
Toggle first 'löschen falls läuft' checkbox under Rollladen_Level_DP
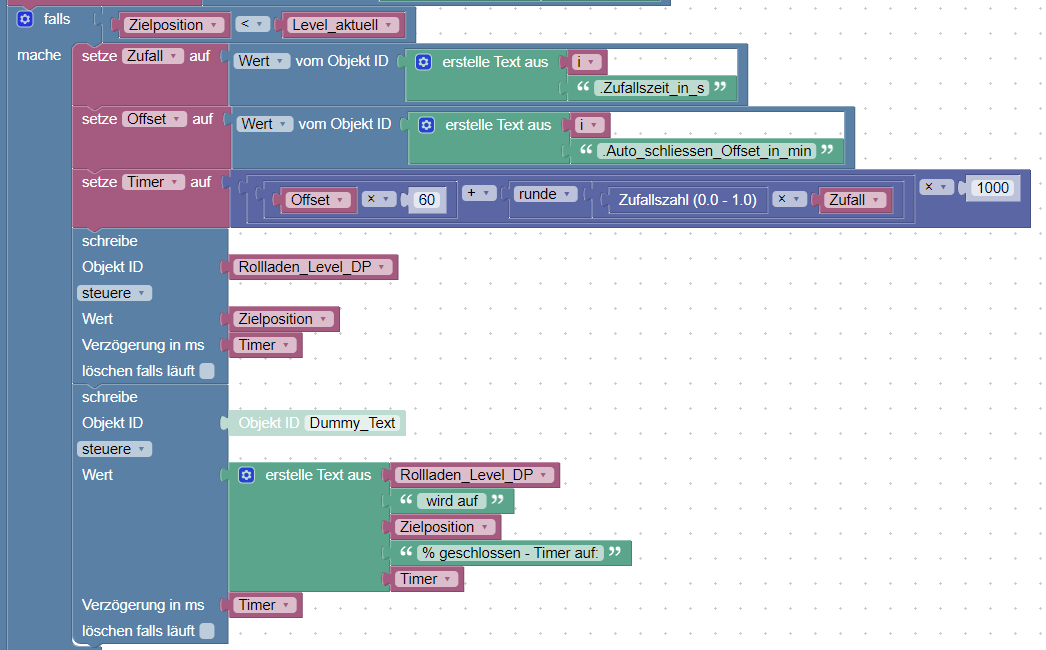(207, 371)
